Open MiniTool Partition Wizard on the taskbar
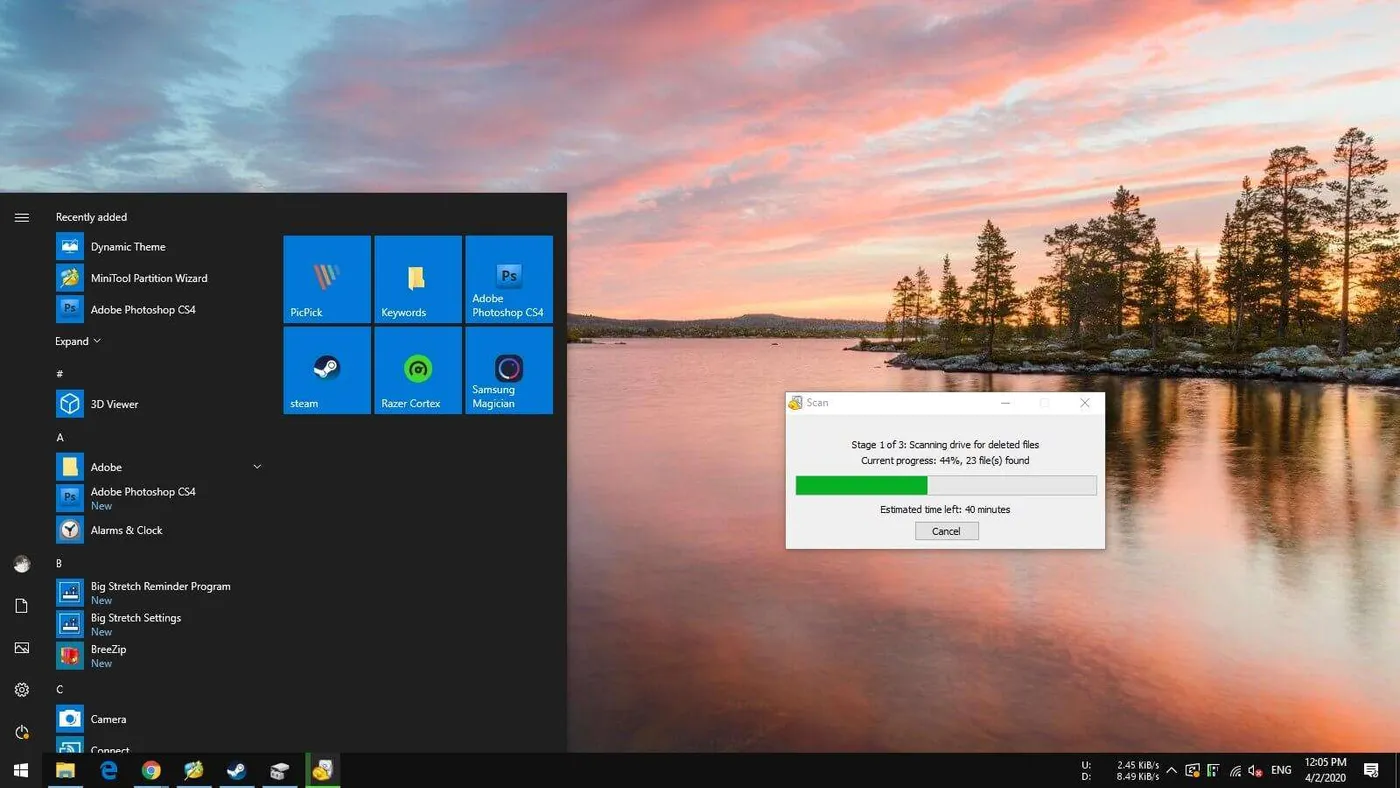 click(194, 770)
